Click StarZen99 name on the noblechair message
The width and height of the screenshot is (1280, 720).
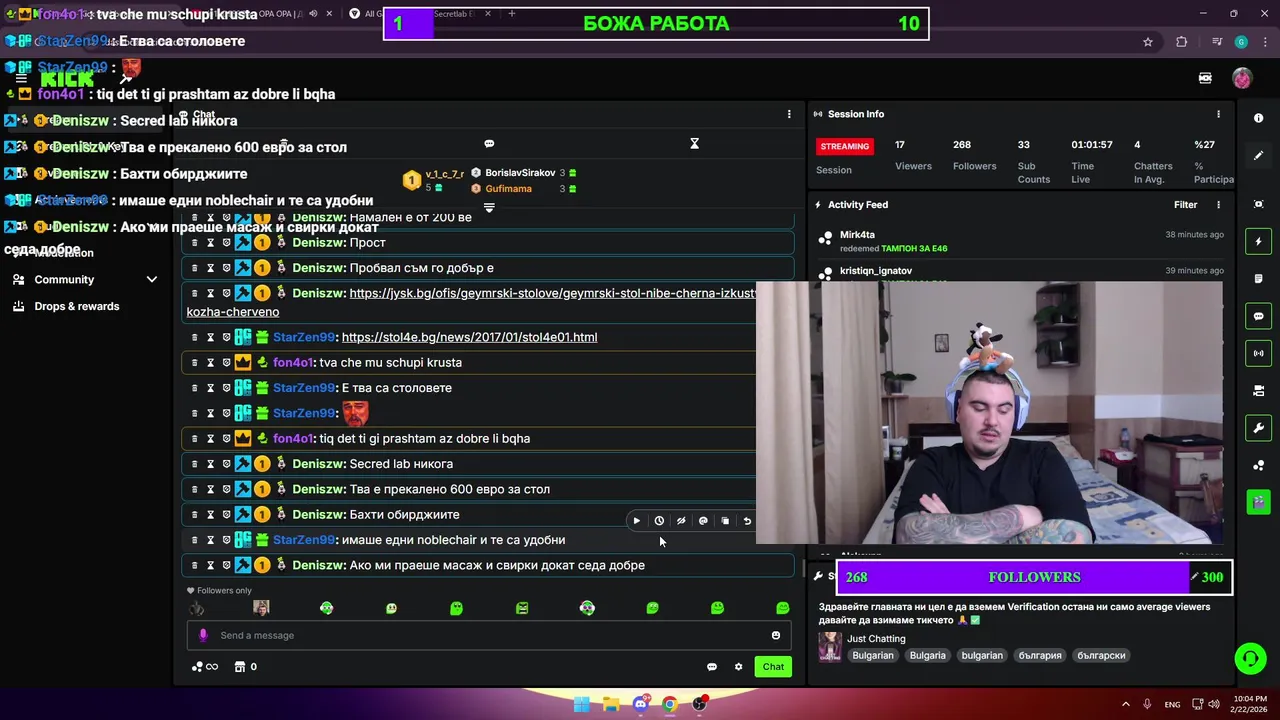(304, 540)
